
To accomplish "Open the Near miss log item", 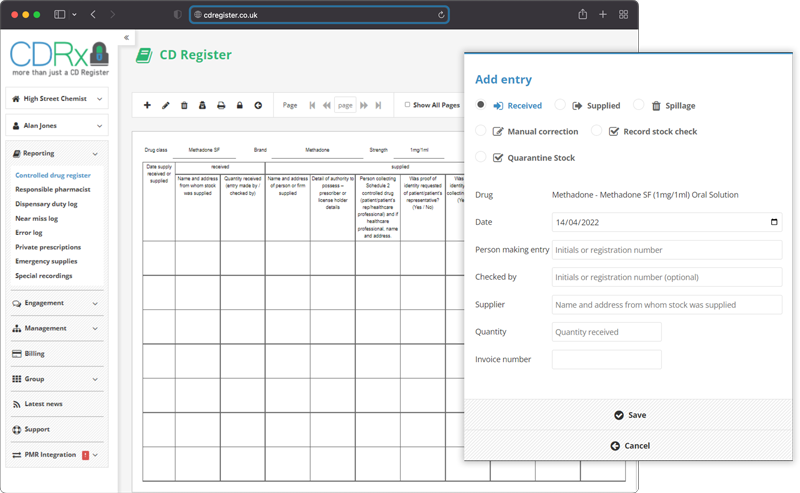I will point(36,218).
